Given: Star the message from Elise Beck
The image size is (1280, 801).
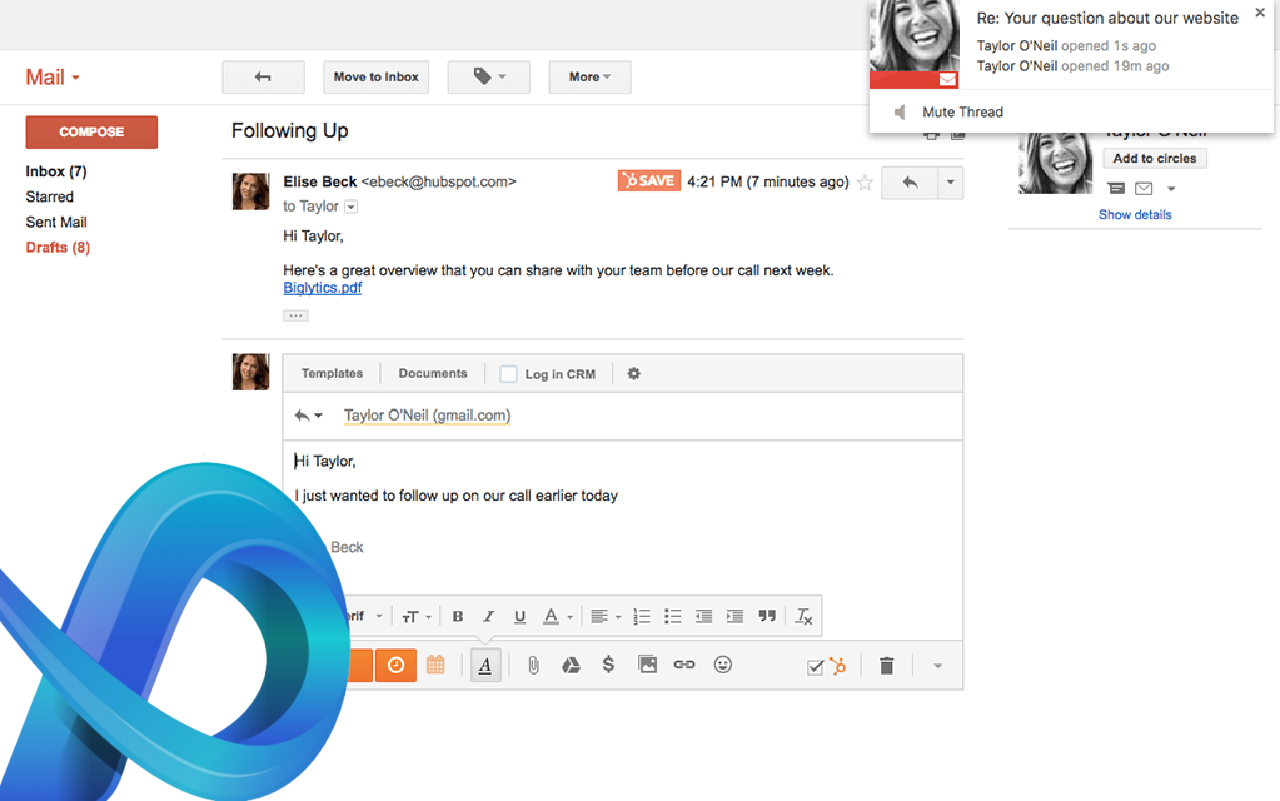Looking at the screenshot, I should (866, 182).
